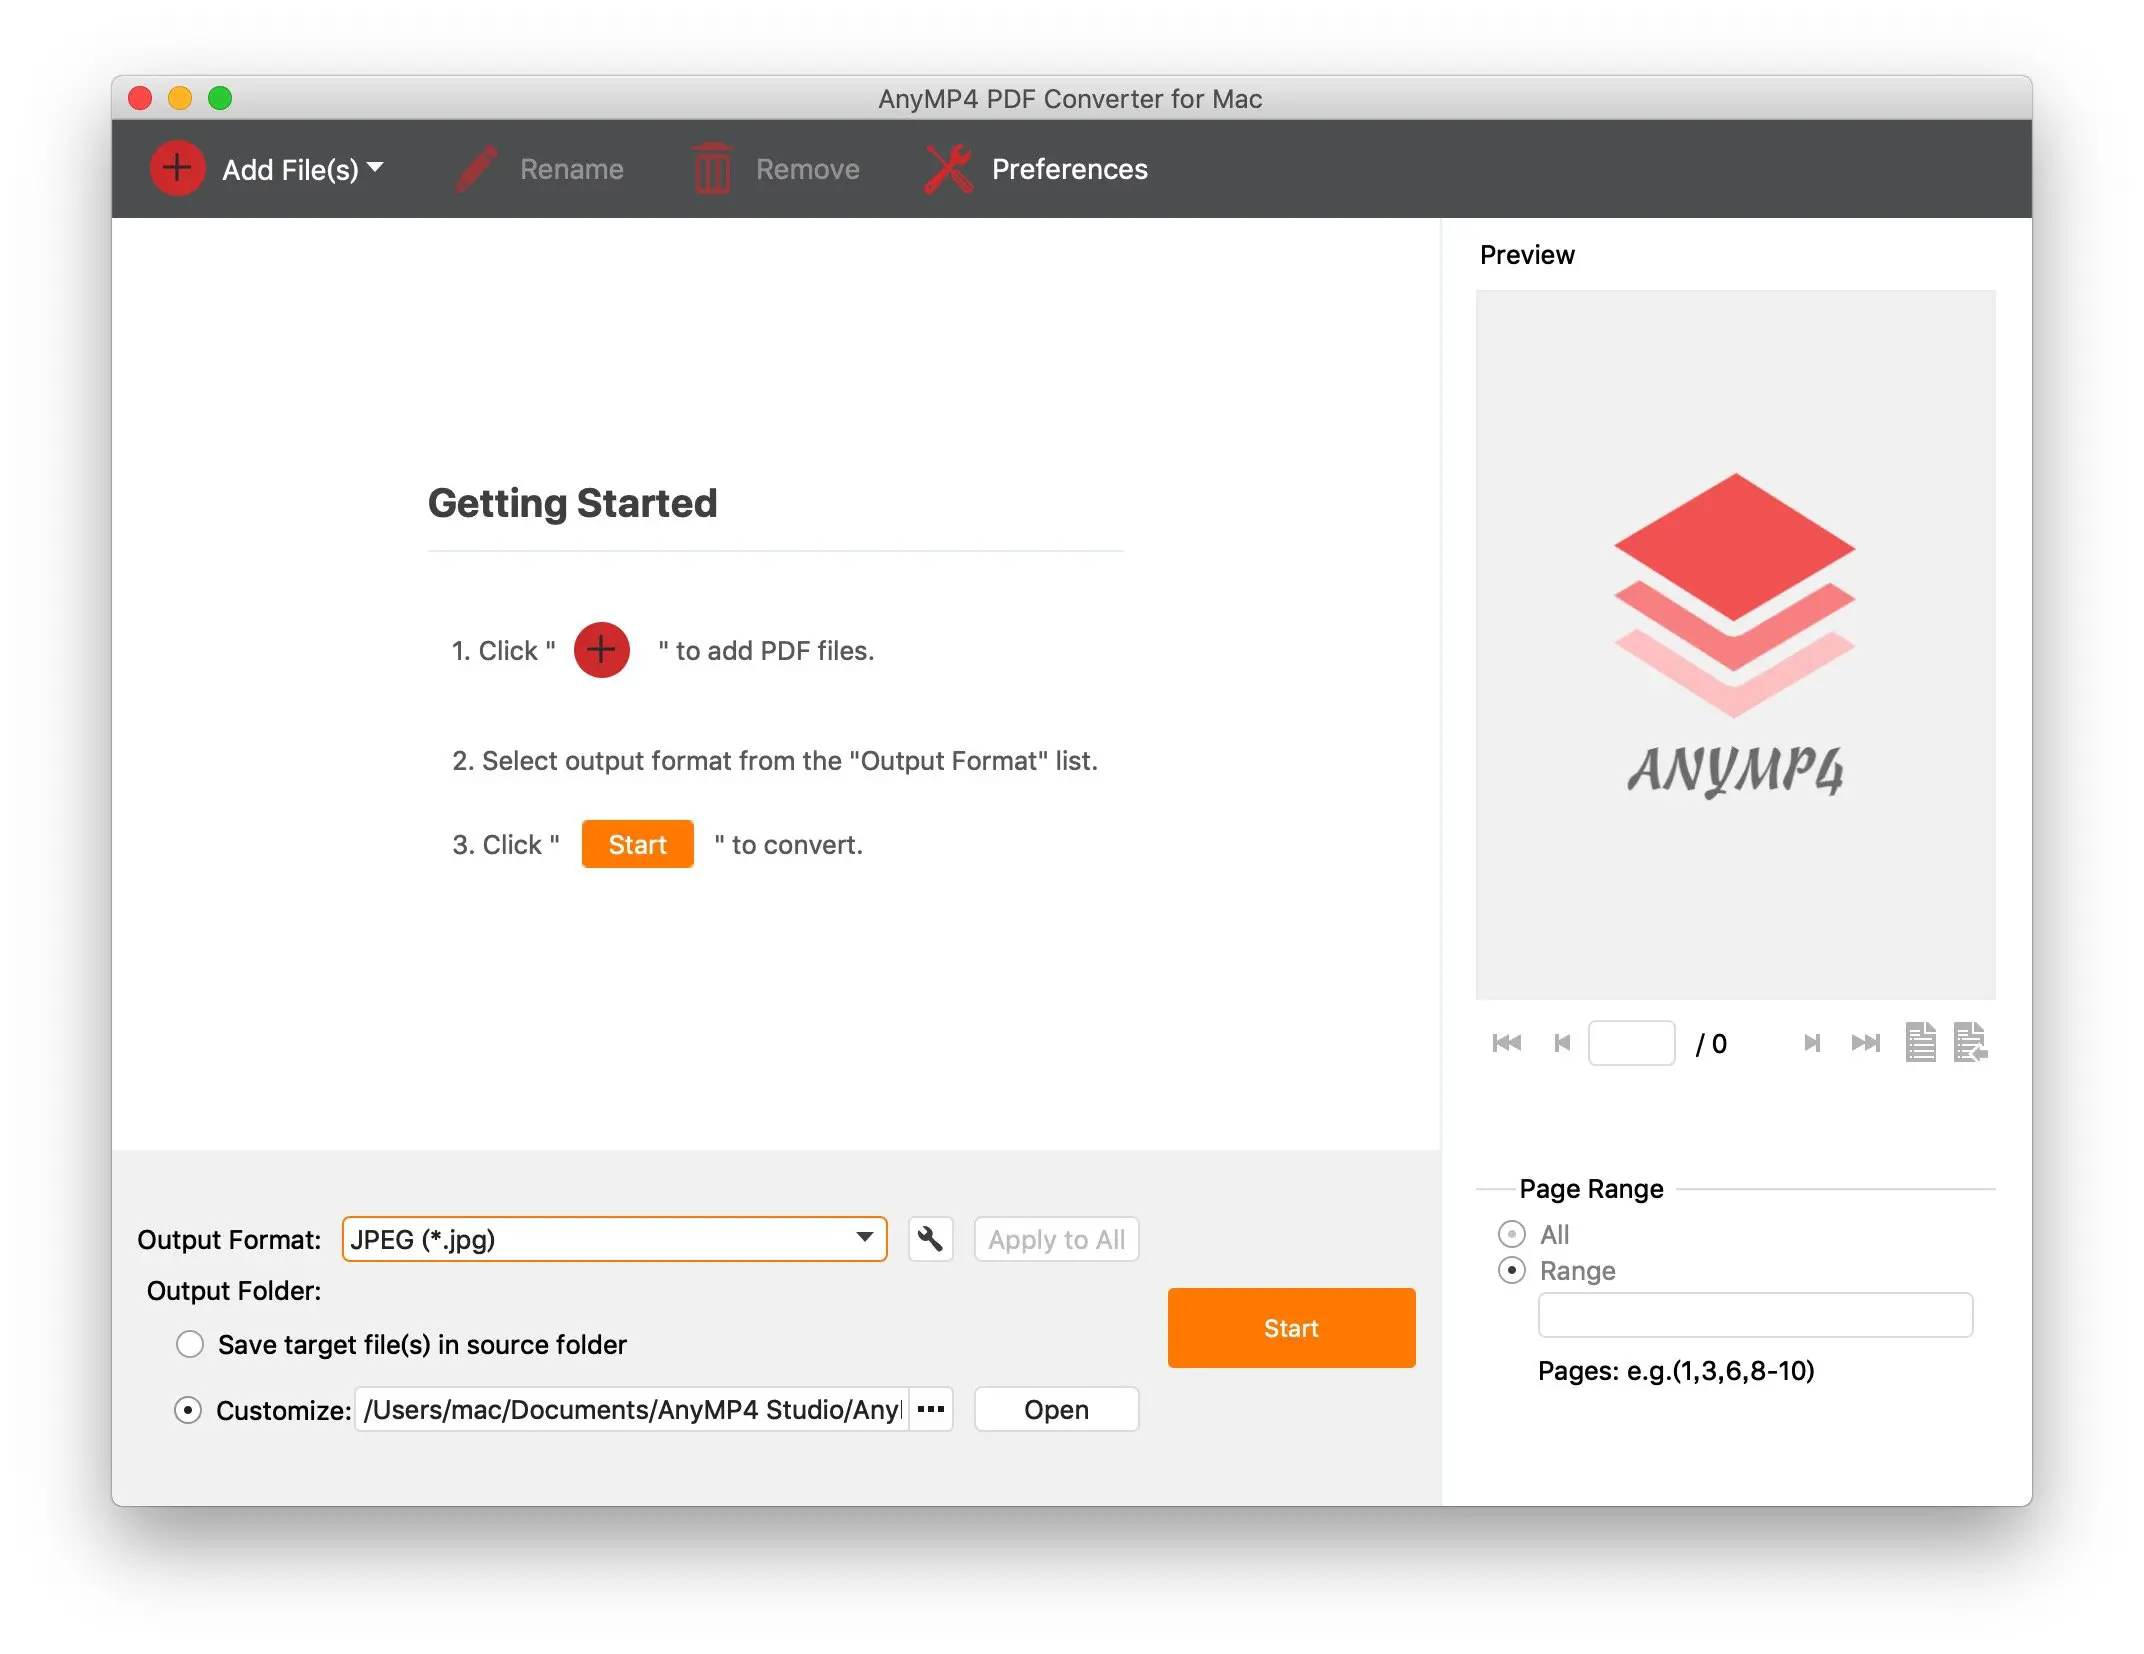Viewport: 2144px width, 1654px height.
Task: Go to the previous page in the preview
Action: (x=1562, y=1043)
